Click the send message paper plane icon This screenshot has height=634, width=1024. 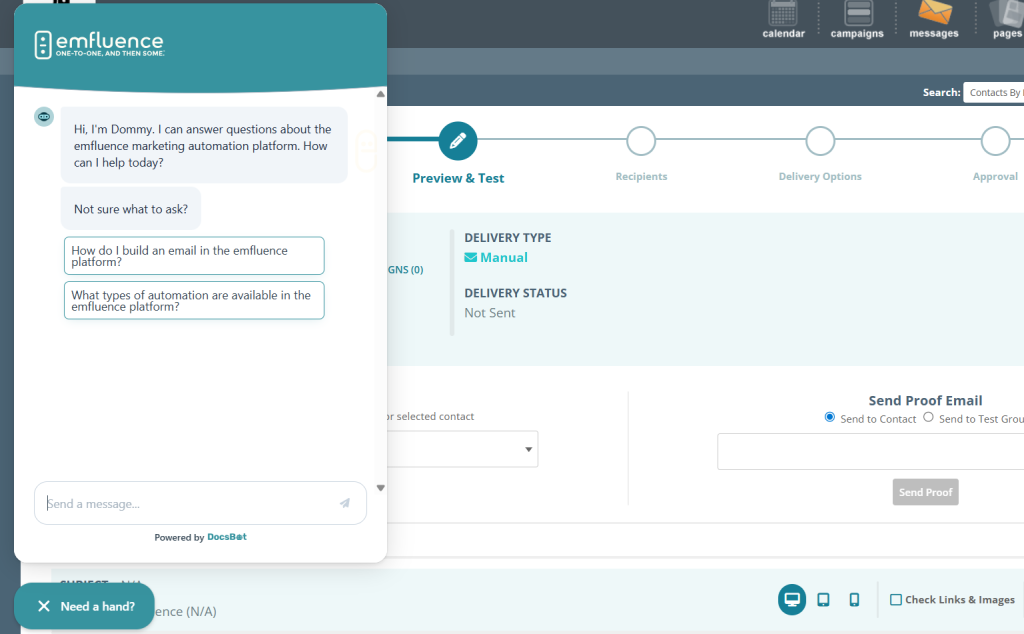345,503
